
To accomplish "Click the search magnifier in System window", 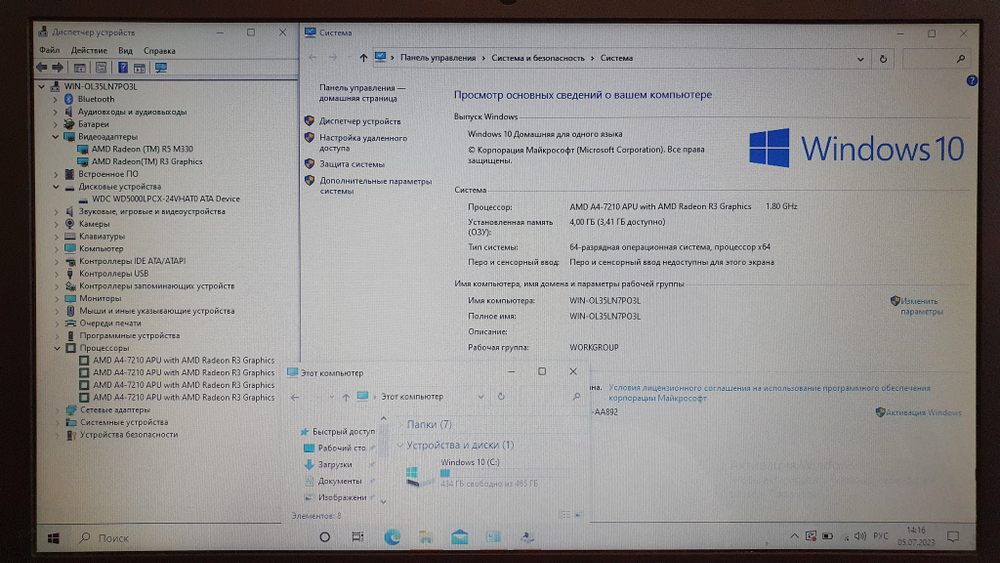I will [960, 59].
